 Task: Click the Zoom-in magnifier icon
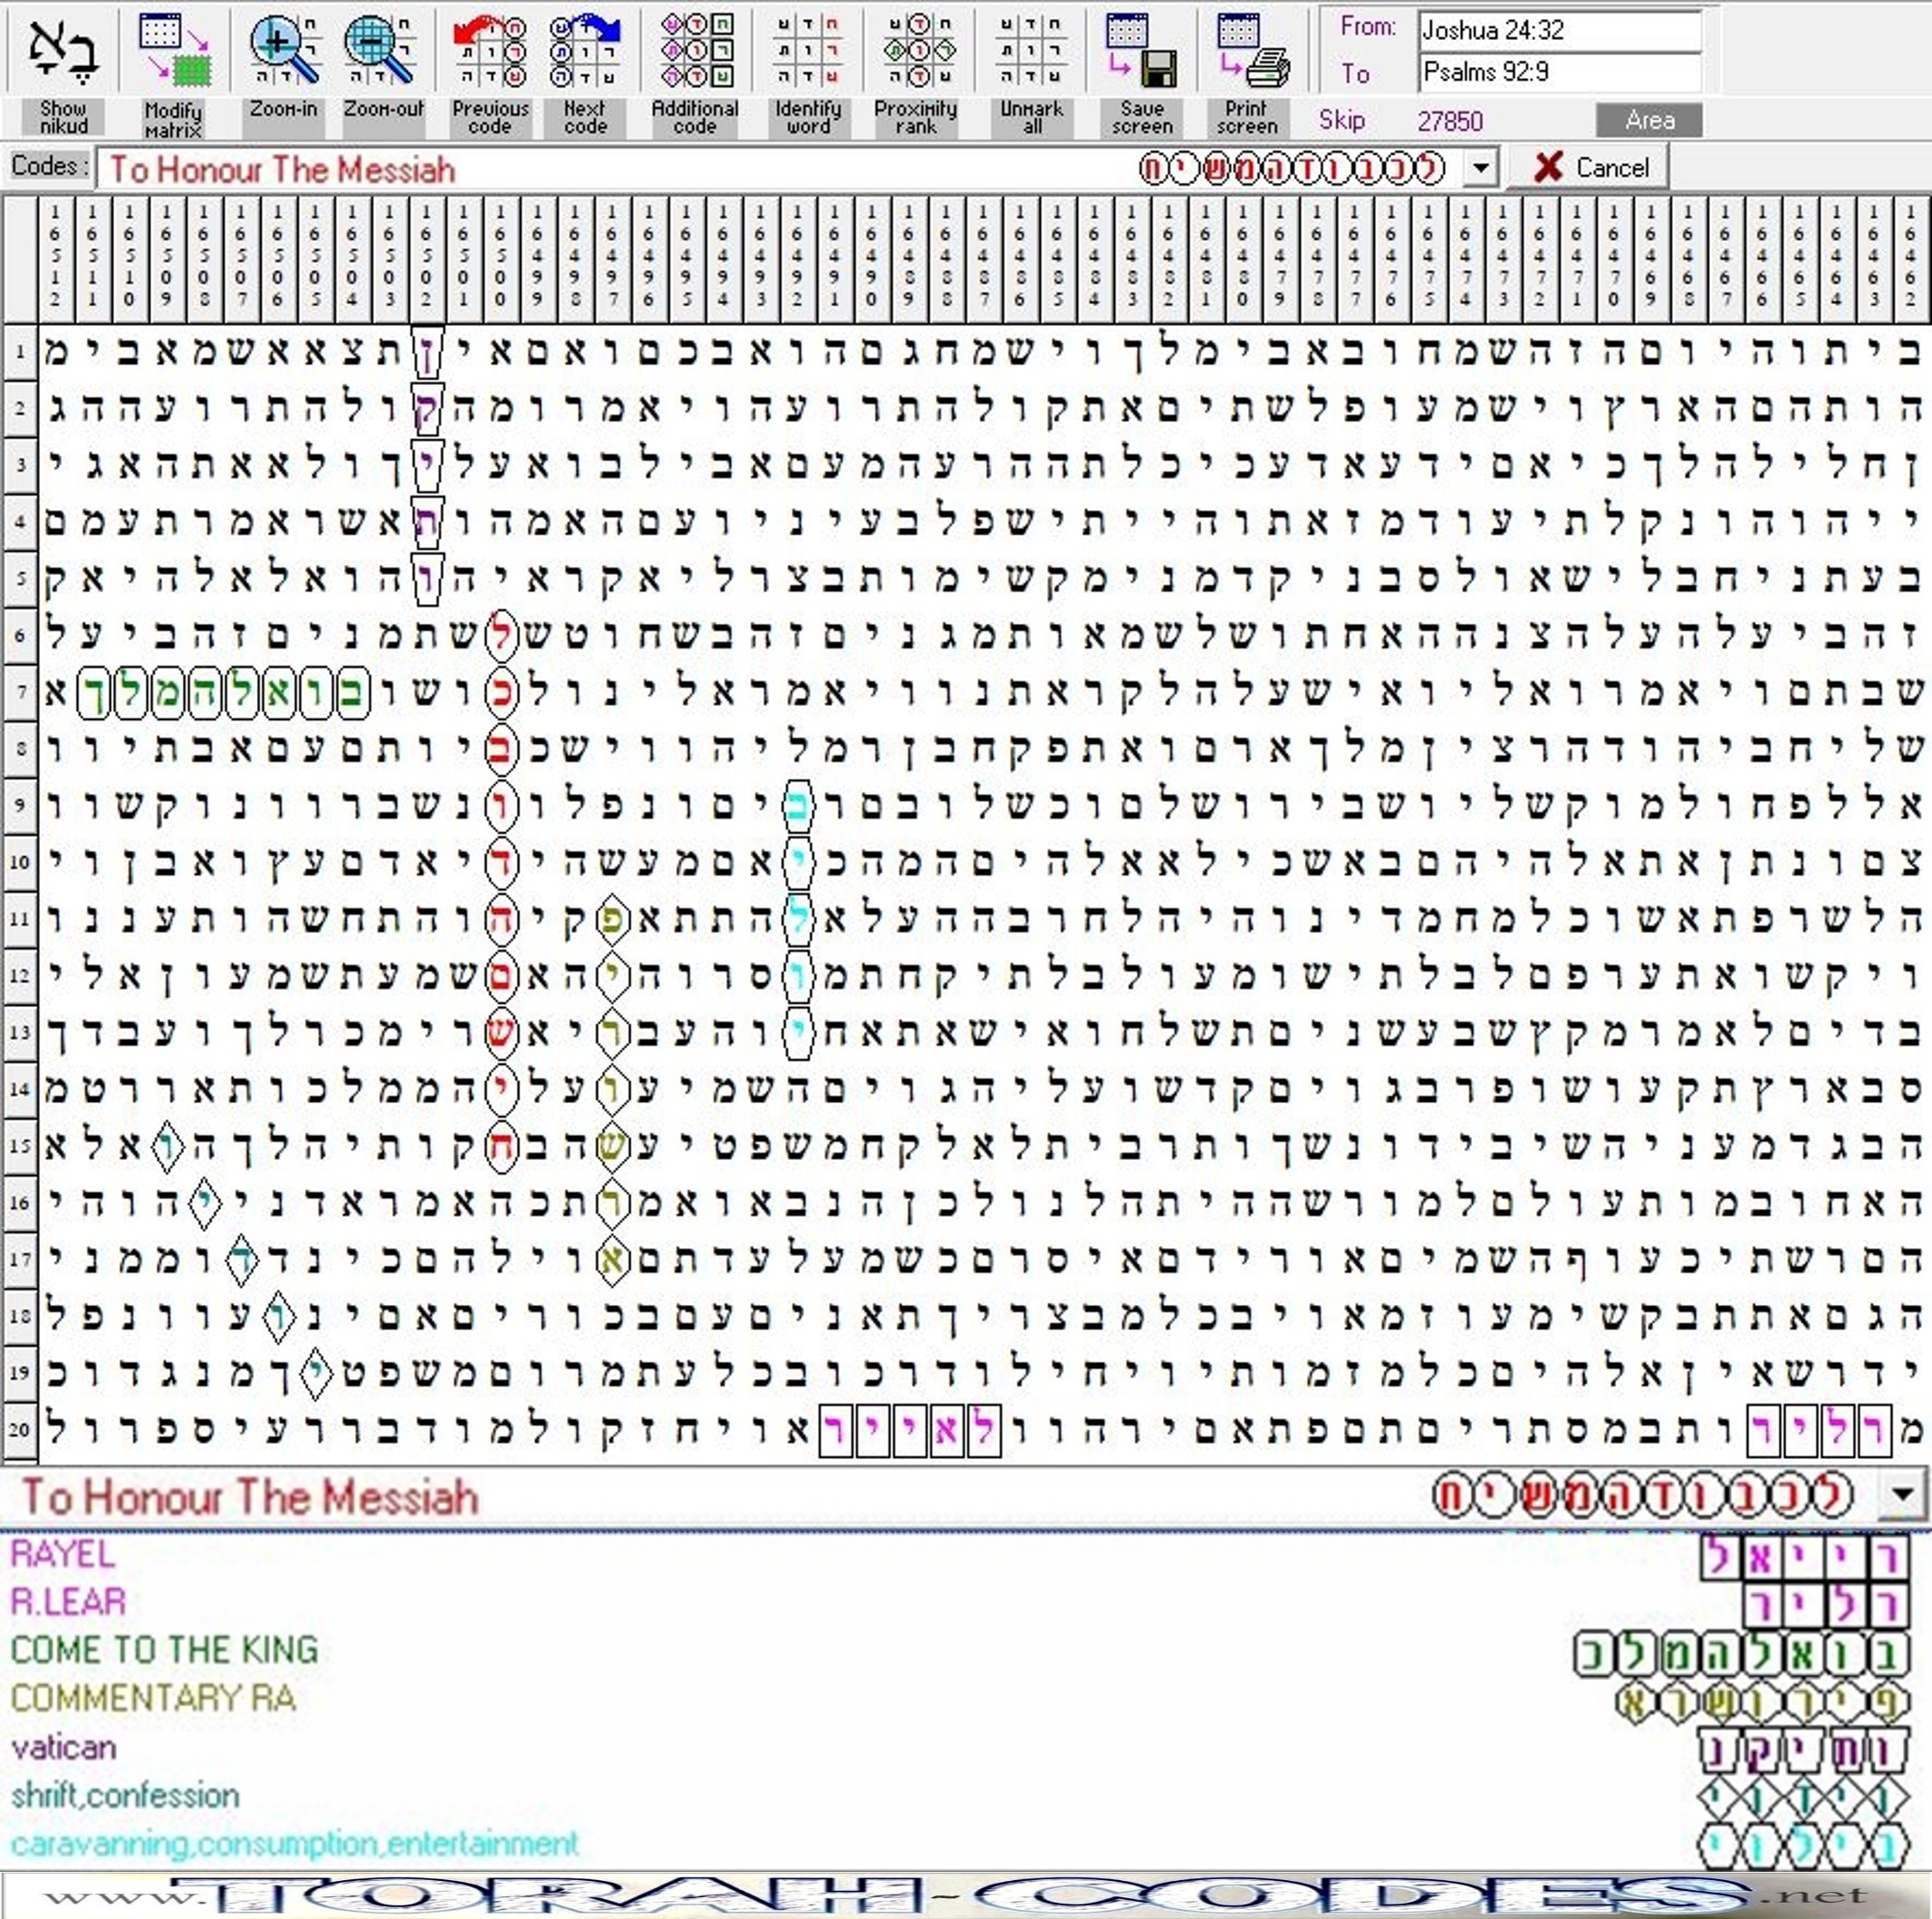(x=284, y=50)
